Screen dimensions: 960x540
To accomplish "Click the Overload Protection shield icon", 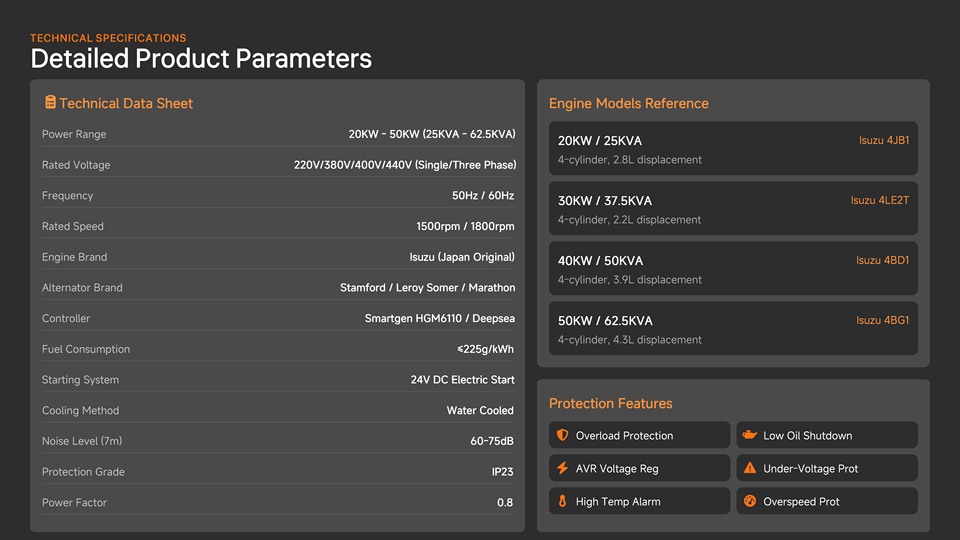I will click(x=562, y=435).
